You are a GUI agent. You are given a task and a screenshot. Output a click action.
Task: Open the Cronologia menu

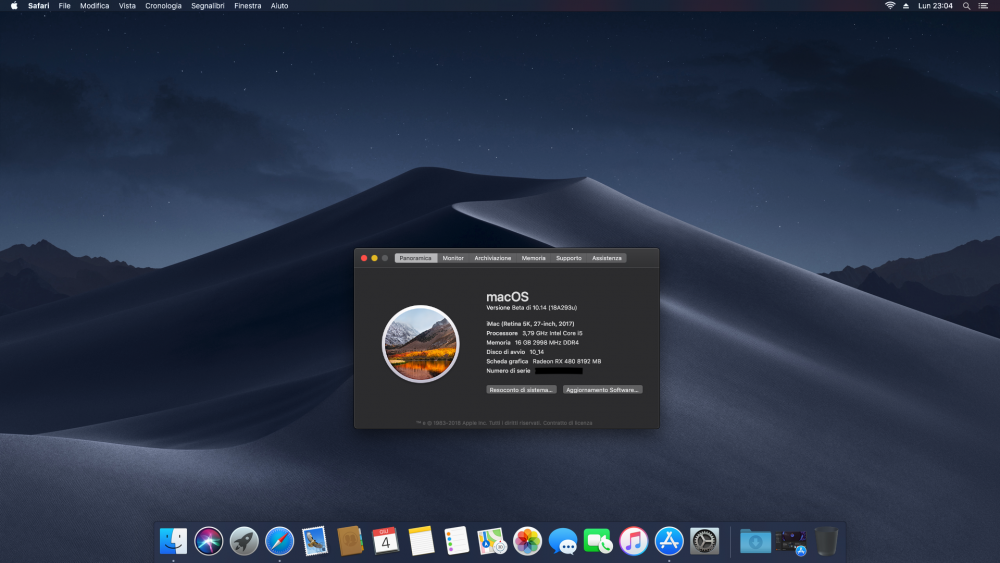[163, 6]
